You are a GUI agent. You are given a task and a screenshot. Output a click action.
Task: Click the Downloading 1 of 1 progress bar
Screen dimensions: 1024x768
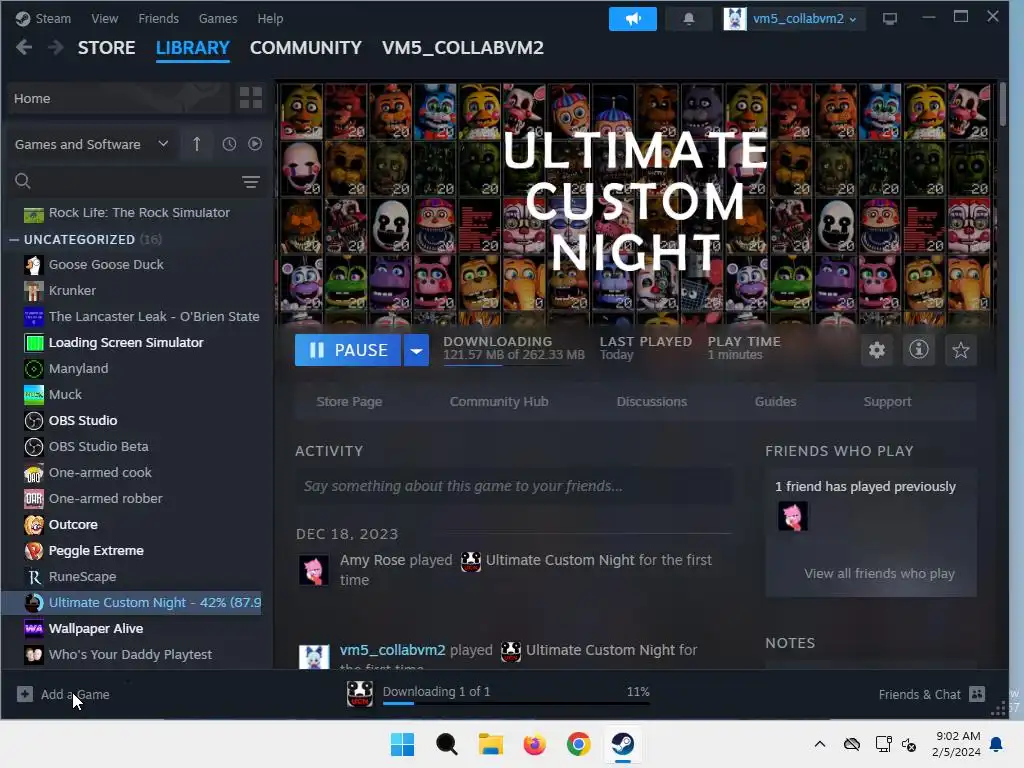[516, 703]
